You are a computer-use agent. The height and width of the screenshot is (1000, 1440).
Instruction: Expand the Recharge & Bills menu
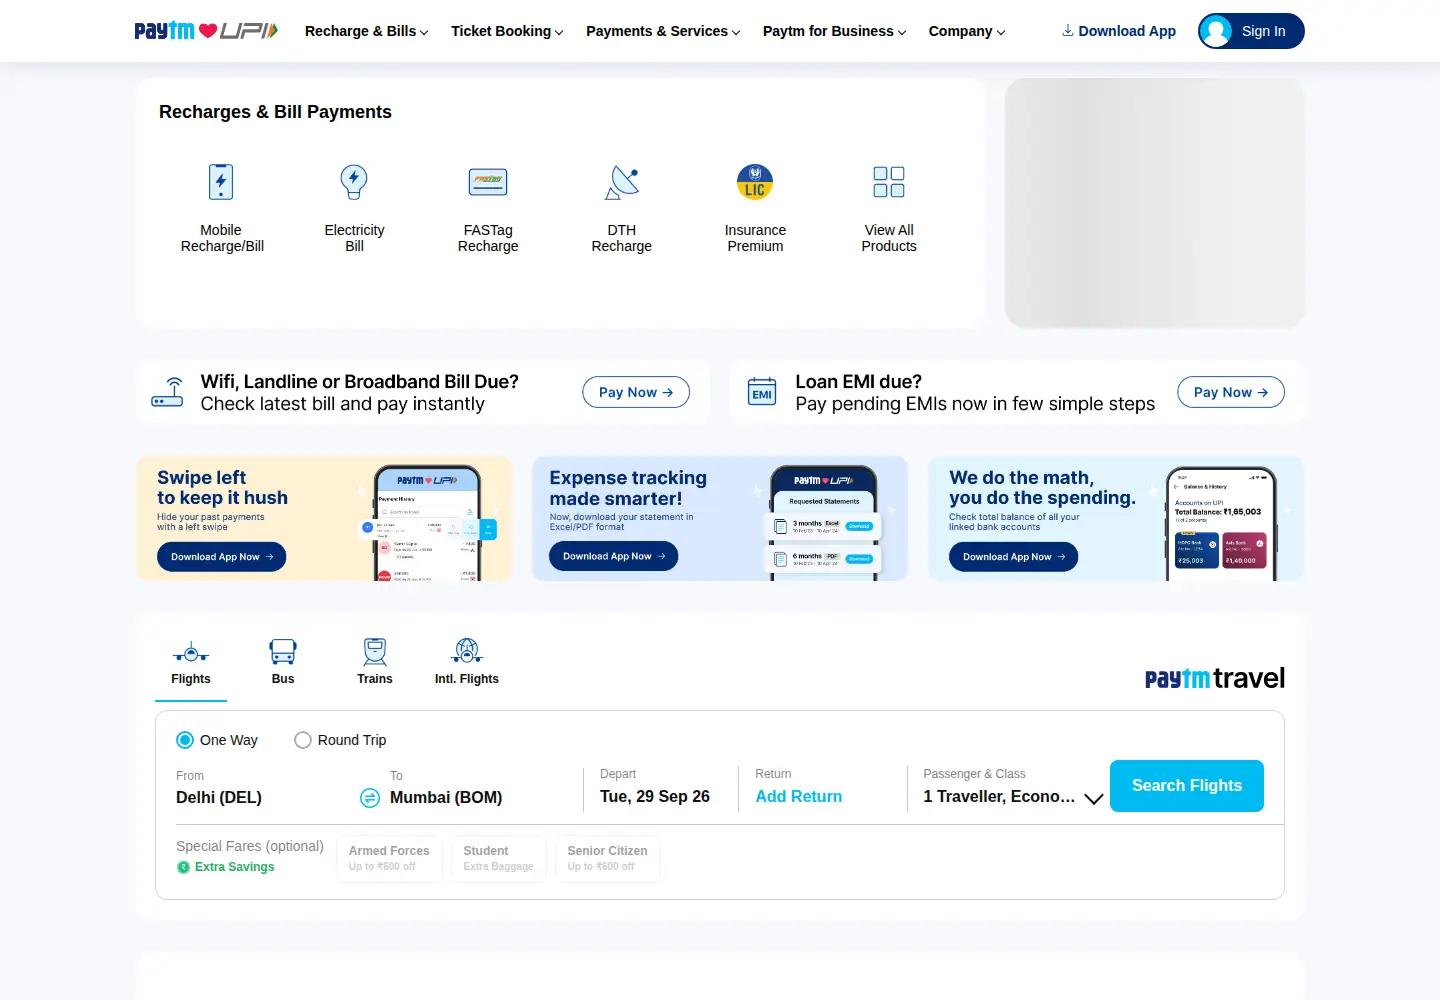(x=366, y=31)
